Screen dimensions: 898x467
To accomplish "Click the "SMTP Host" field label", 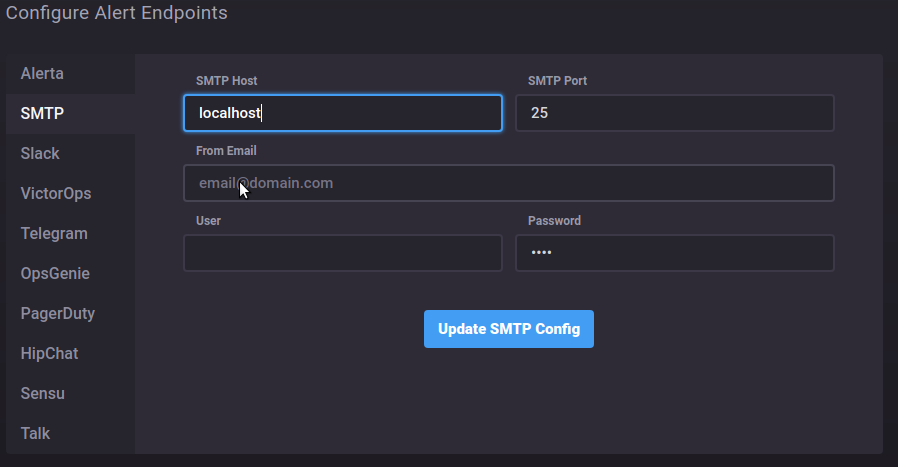I will pyautogui.click(x=227, y=81).
